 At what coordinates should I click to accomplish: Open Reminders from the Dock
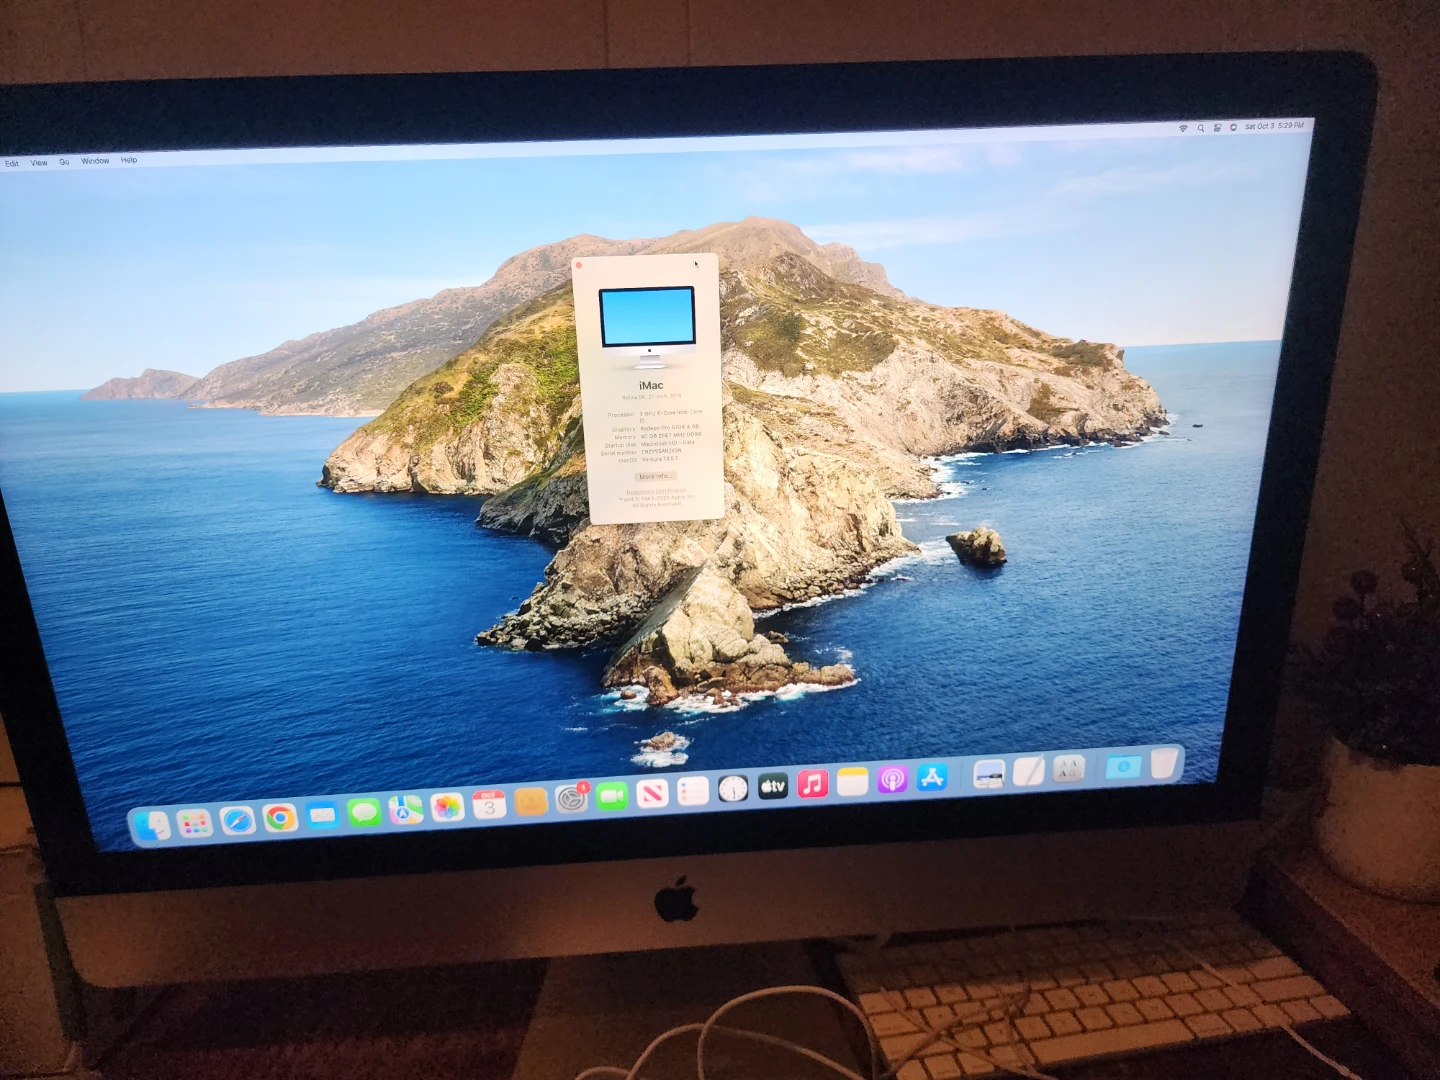tap(692, 791)
